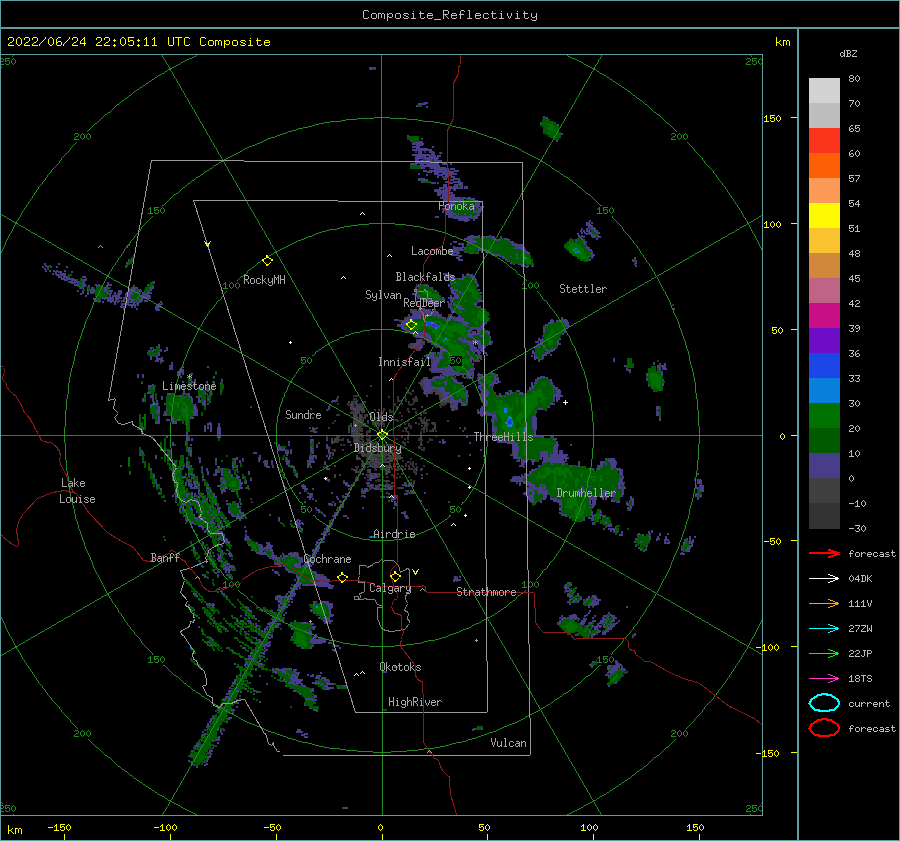Click the magenta 18TS arrow icon
The image size is (900, 841).
click(x=824, y=679)
